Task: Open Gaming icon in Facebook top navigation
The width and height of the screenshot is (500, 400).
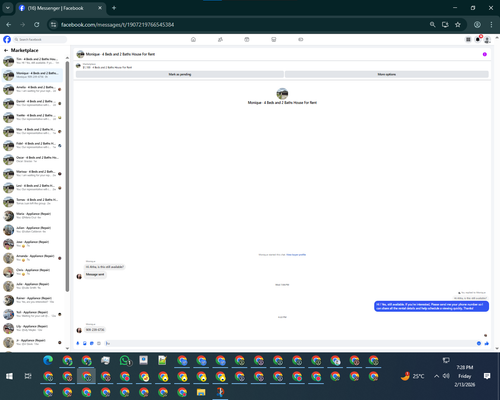Action: pos(301,39)
